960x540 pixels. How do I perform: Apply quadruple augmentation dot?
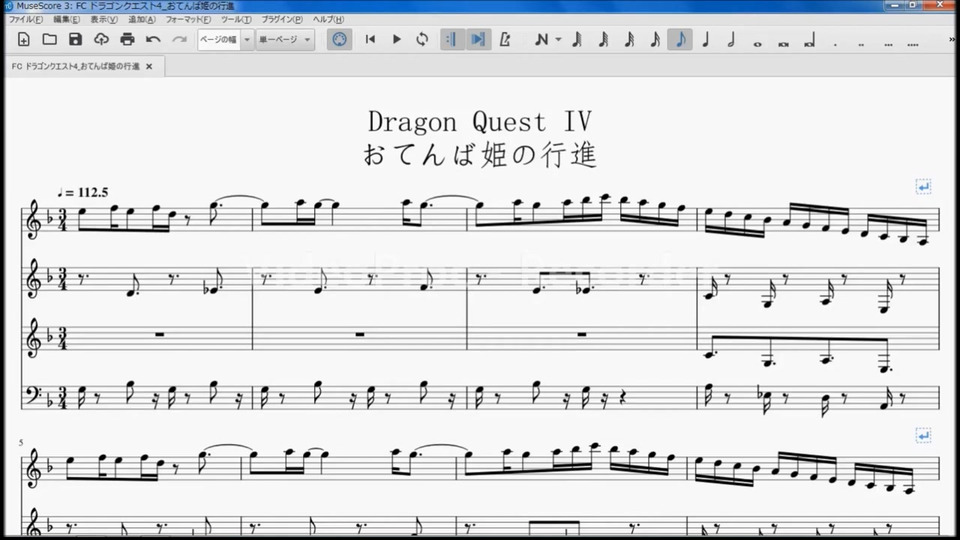click(x=913, y=43)
